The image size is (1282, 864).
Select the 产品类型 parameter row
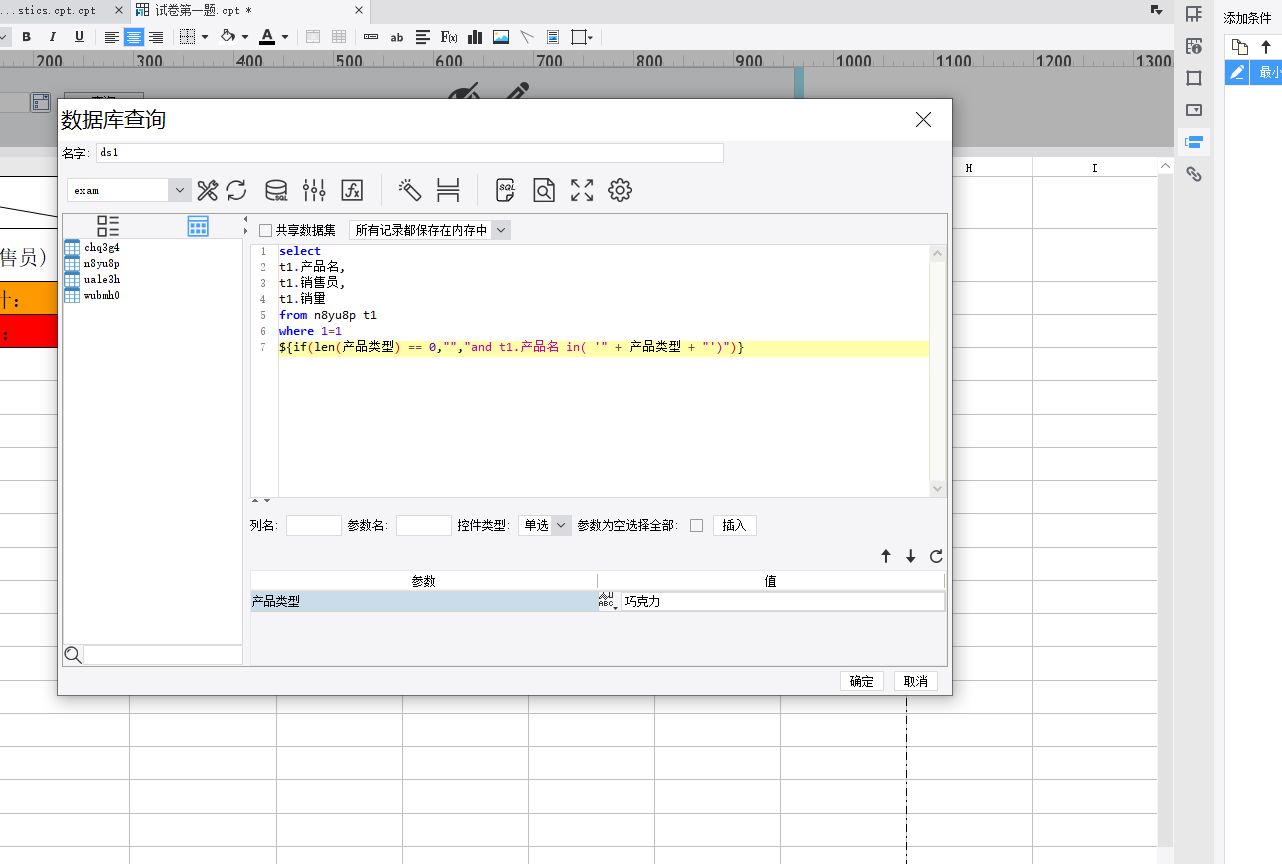424,601
